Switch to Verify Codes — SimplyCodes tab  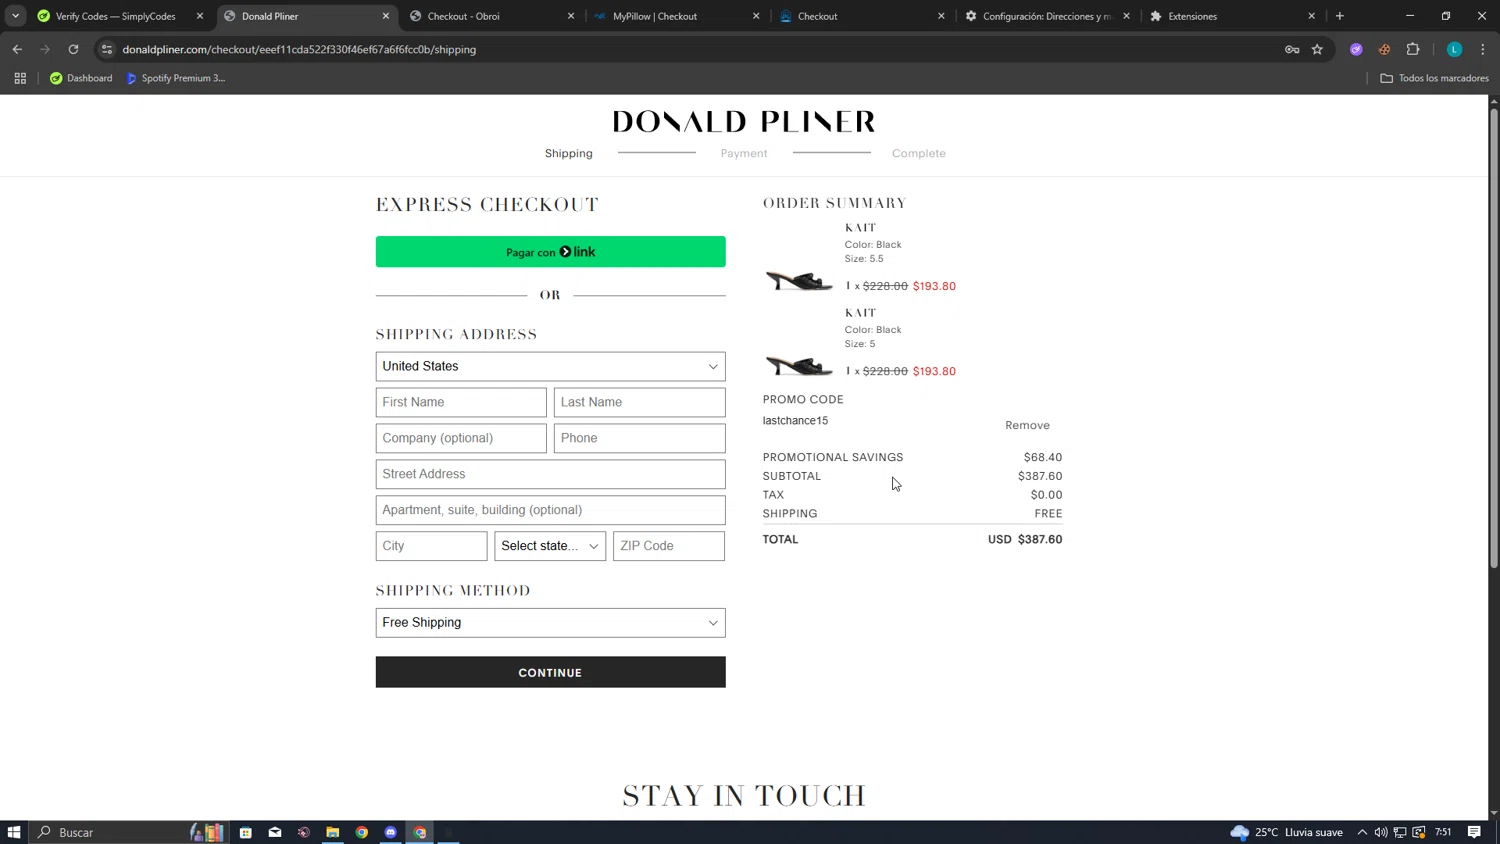pos(115,16)
